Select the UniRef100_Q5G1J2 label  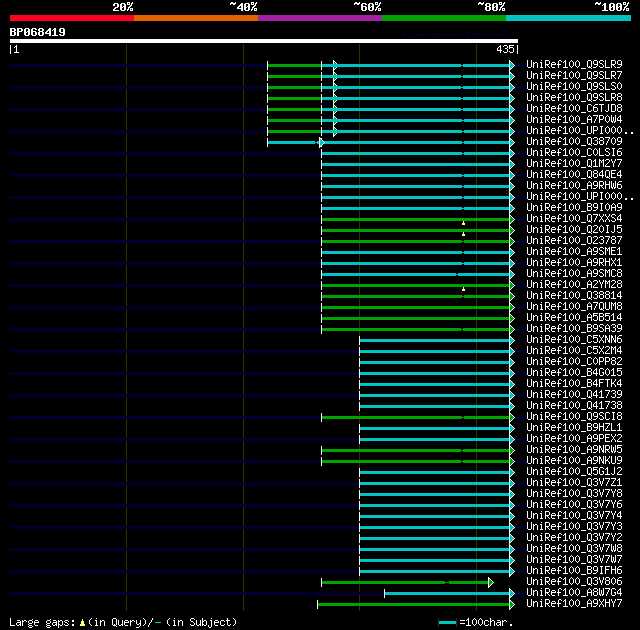[x=574, y=472]
